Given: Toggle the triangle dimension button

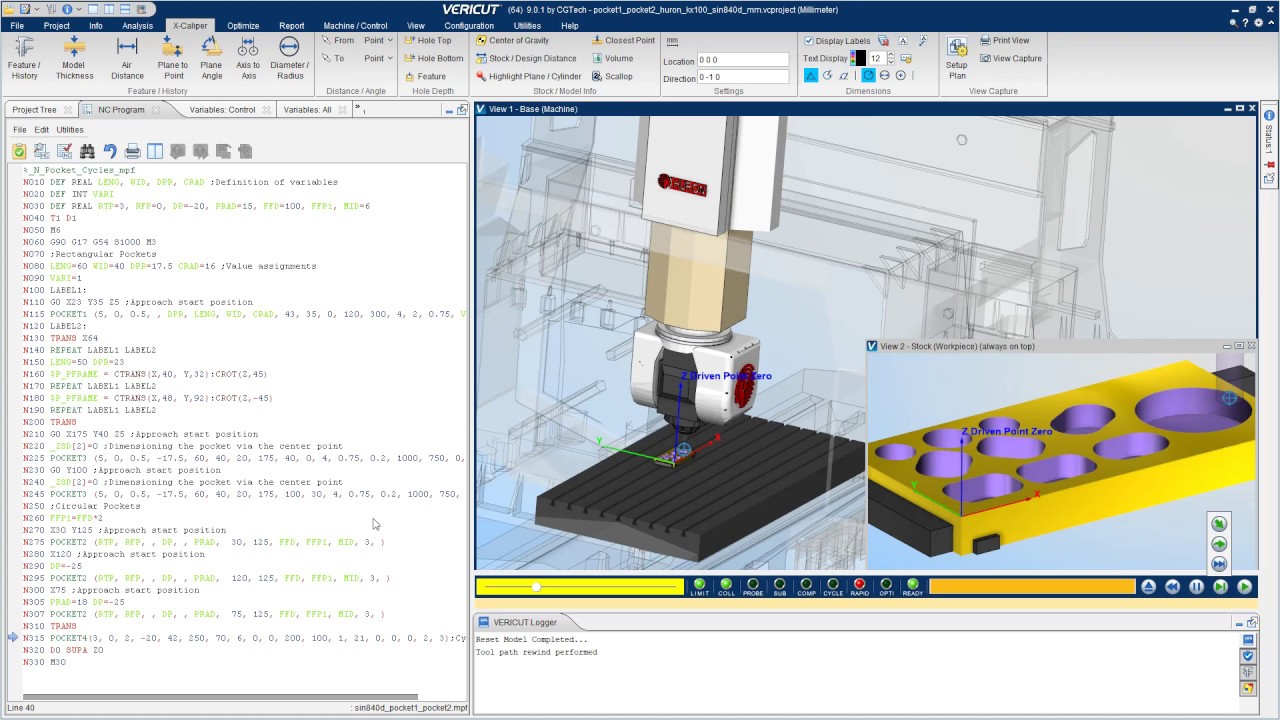Looking at the screenshot, I should point(811,75).
